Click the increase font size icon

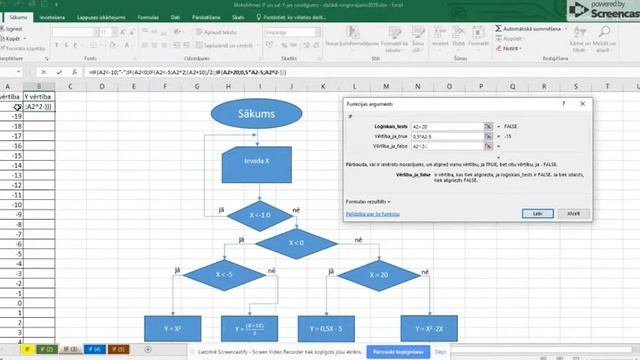click(x=123, y=32)
